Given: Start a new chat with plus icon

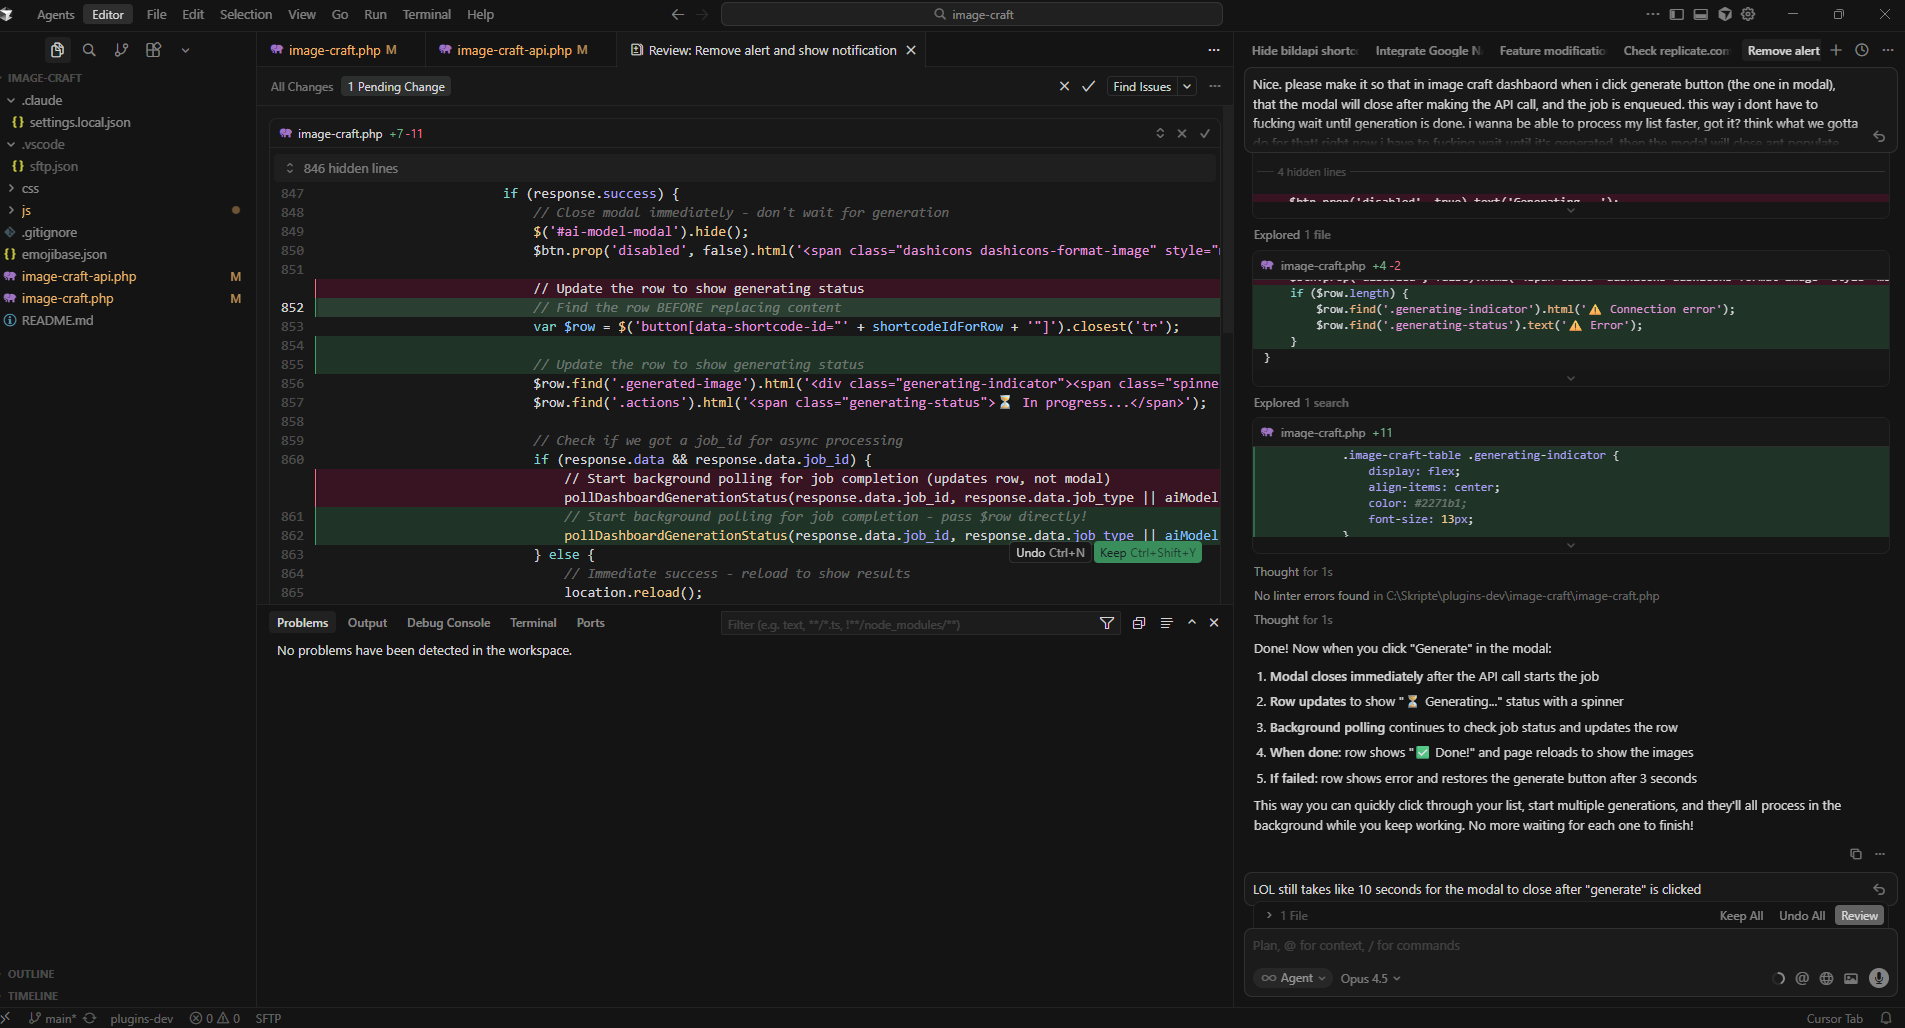Looking at the screenshot, I should pos(1836,50).
